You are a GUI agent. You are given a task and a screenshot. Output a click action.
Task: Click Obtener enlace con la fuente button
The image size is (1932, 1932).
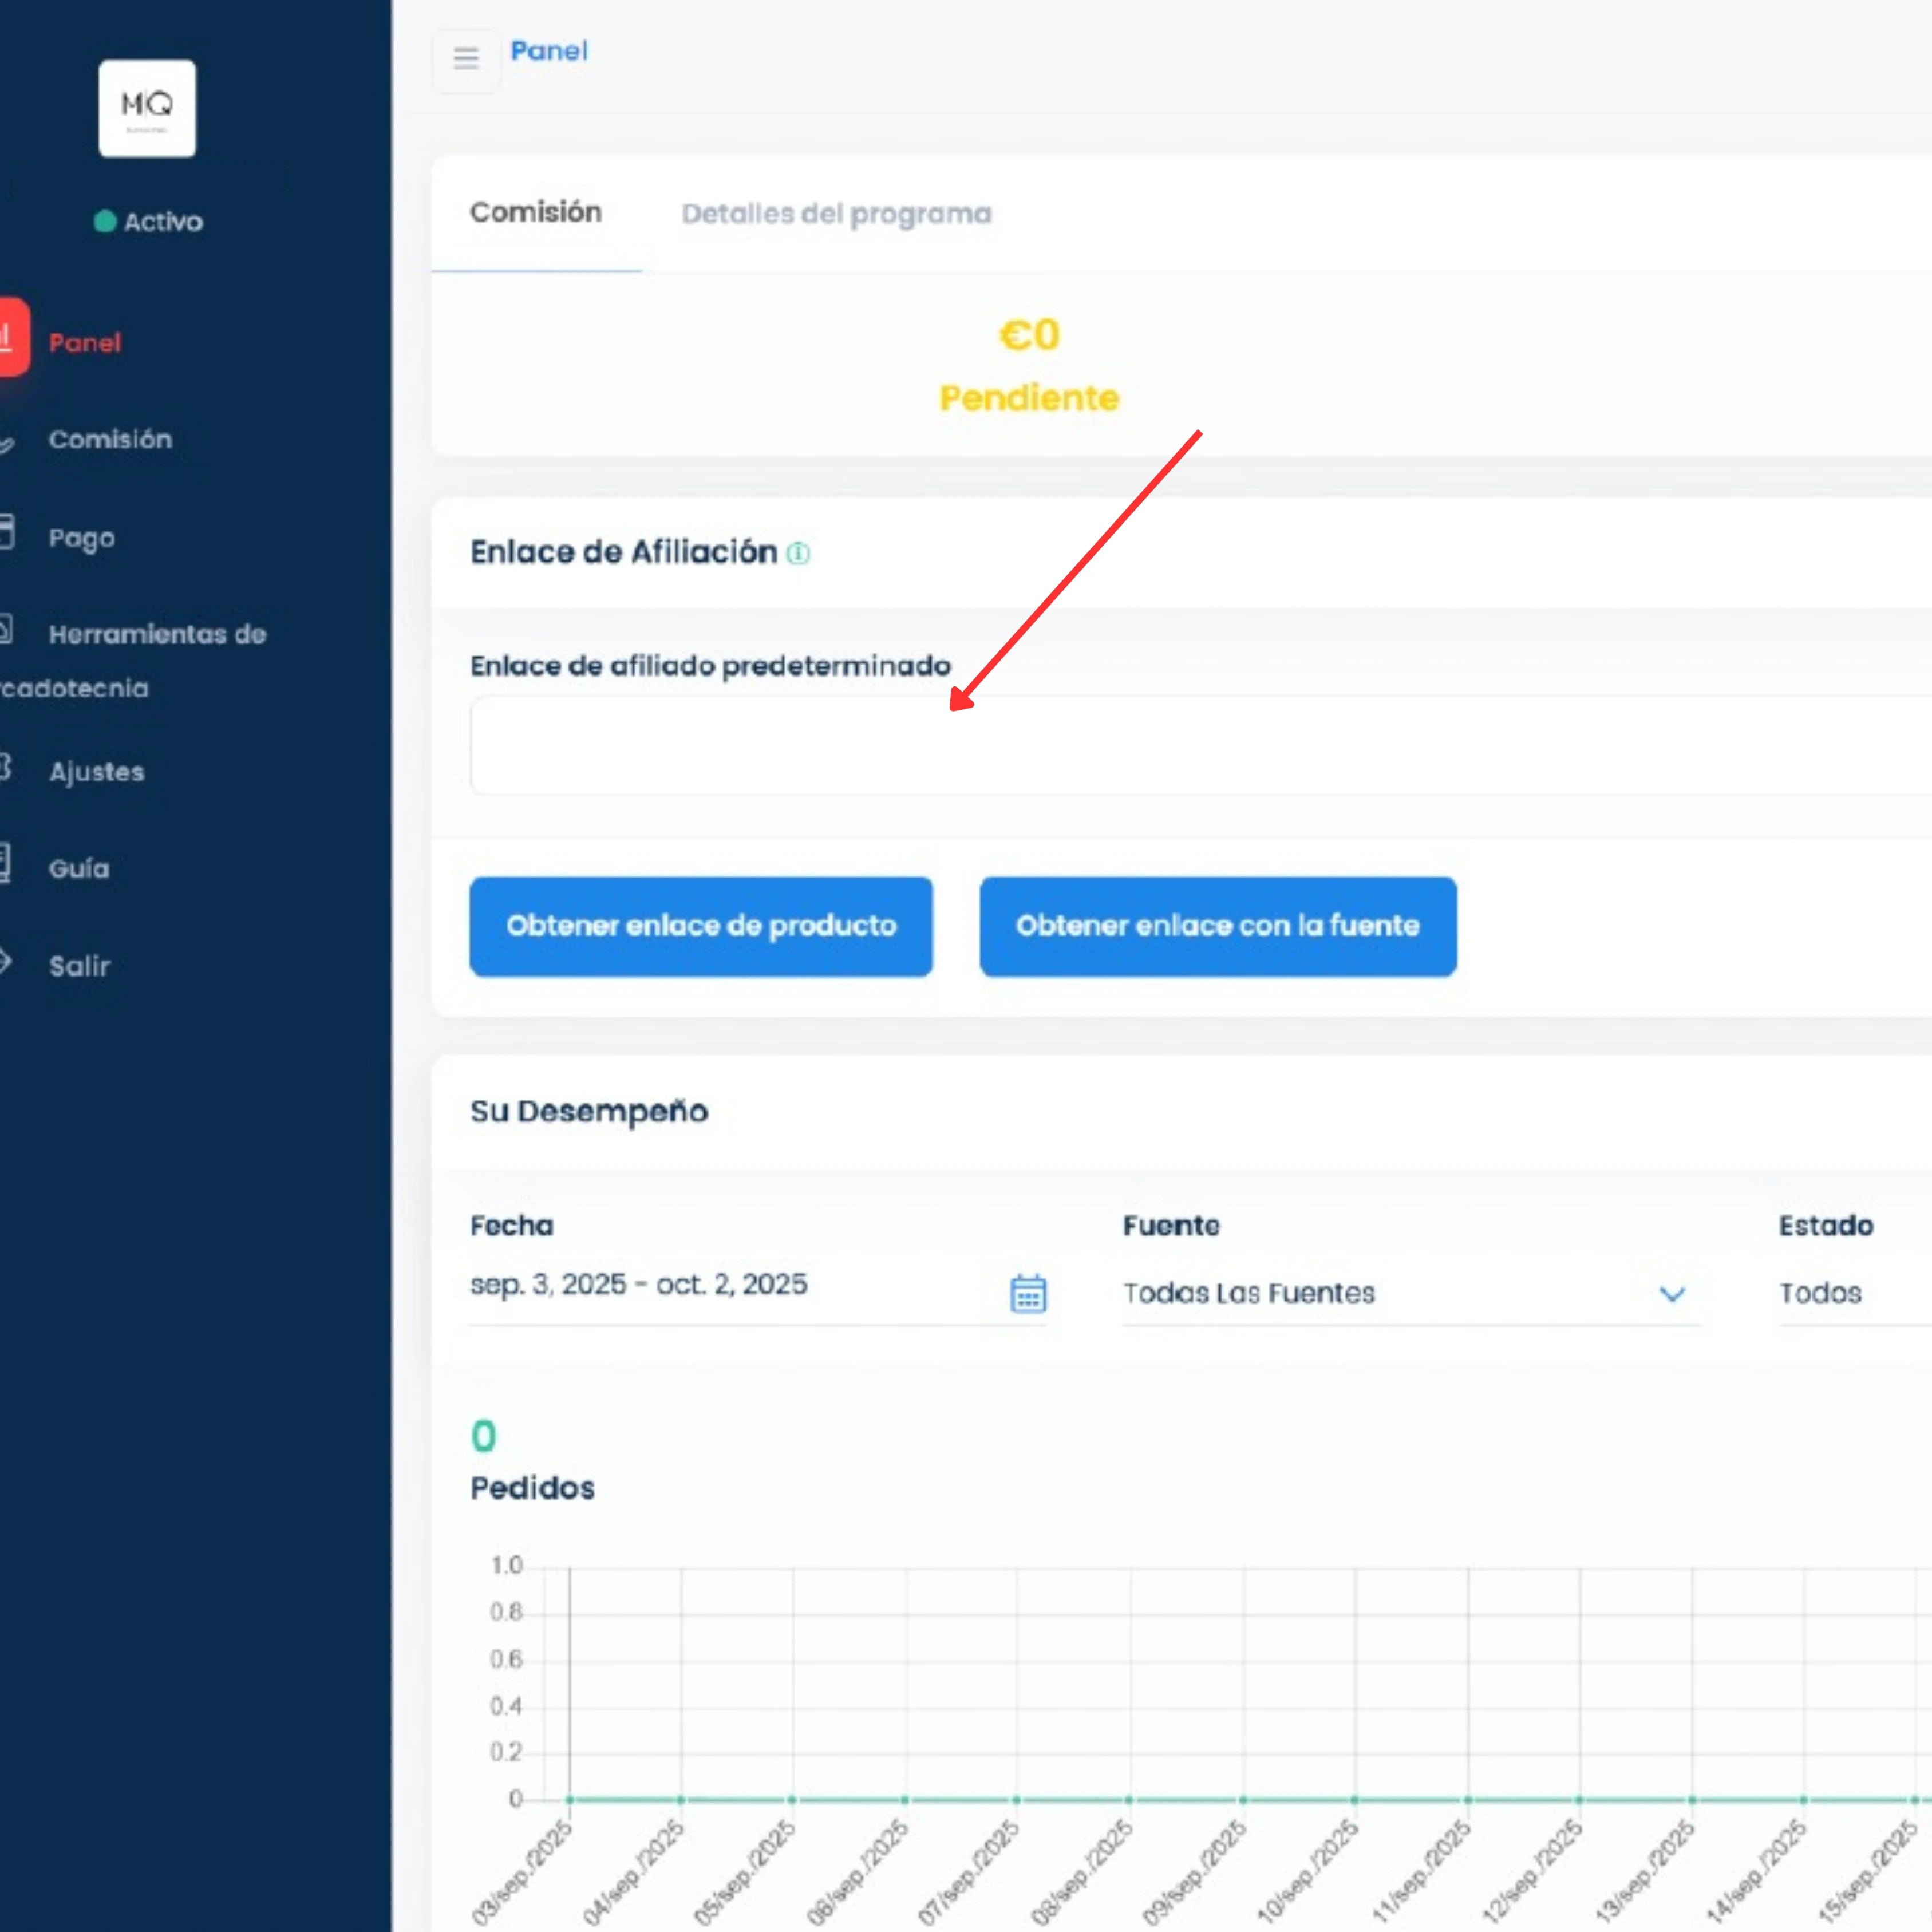point(1217,926)
